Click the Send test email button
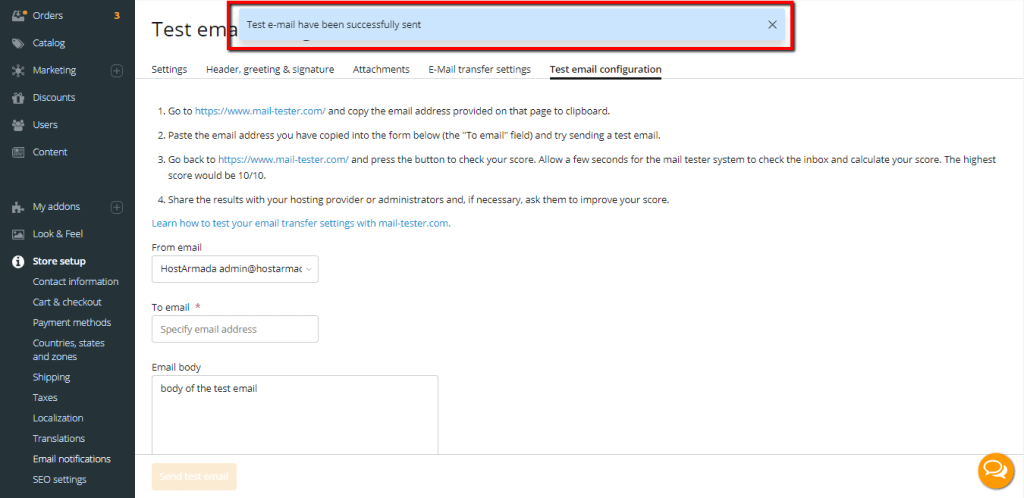Screen dimensions: 1024x498 (x=194, y=477)
